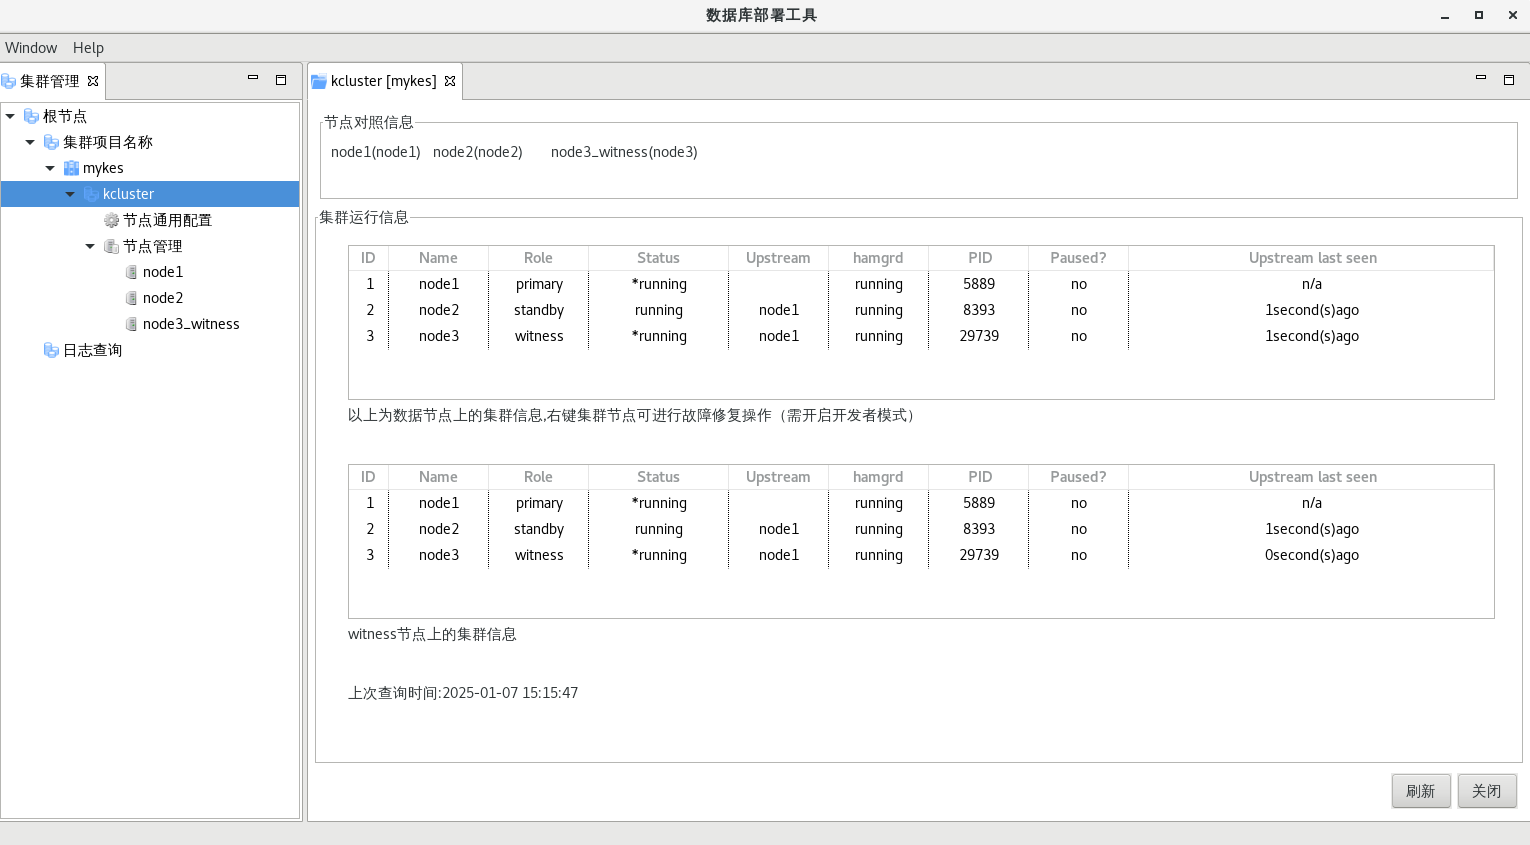Click the 节点管理 icon in tree
The image size is (1530, 845).
[111, 246]
